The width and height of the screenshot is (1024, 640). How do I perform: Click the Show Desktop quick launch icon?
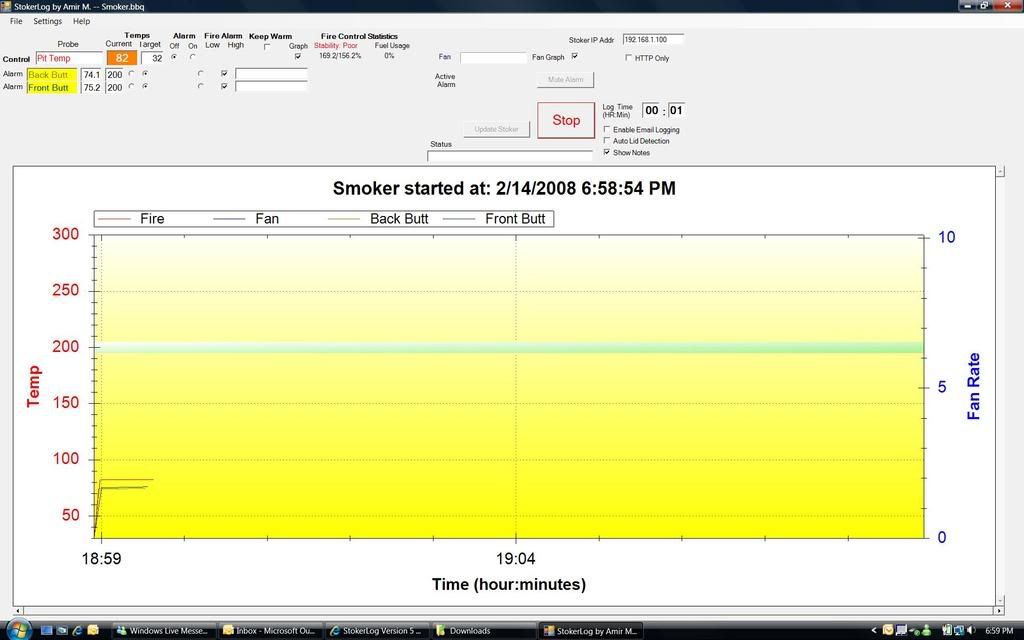tap(47, 631)
